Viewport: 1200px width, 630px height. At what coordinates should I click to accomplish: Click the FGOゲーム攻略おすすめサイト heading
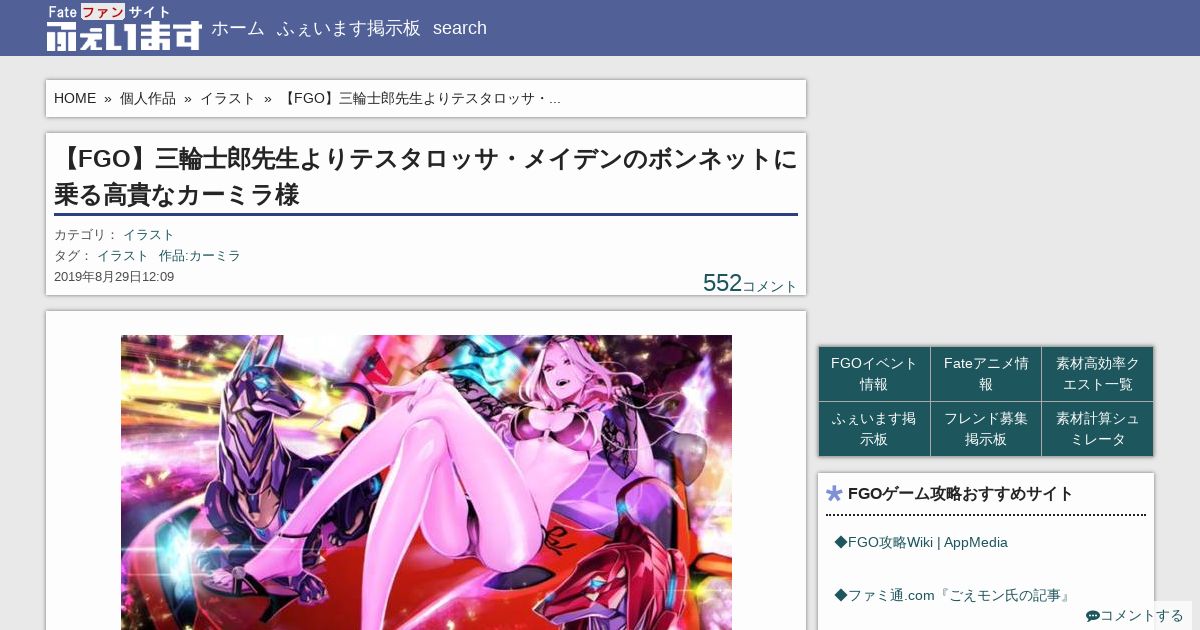pyautogui.click(x=960, y=493)
